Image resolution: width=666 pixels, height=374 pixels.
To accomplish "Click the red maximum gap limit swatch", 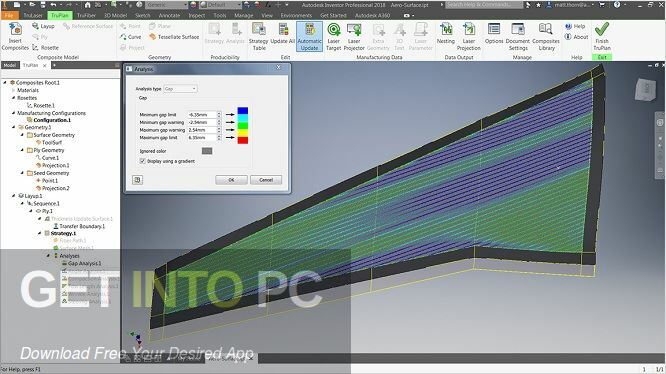I will pyautogui.click(x=243, y=140).
